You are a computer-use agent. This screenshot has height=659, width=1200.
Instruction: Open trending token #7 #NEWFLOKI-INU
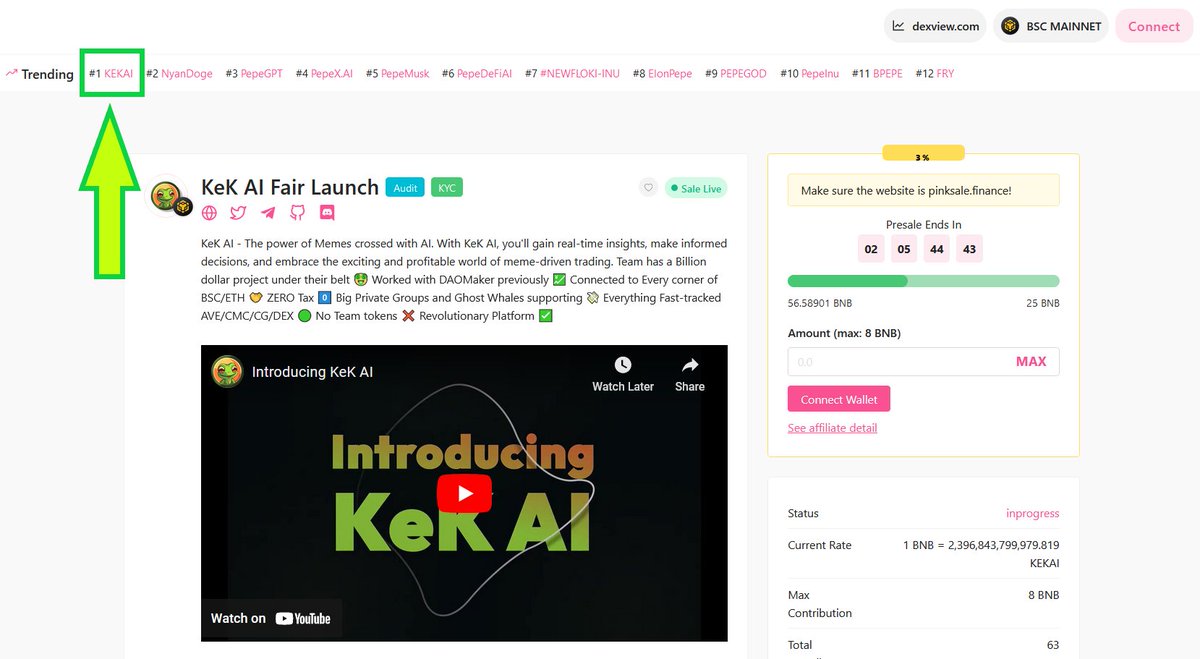pos(572,73)
